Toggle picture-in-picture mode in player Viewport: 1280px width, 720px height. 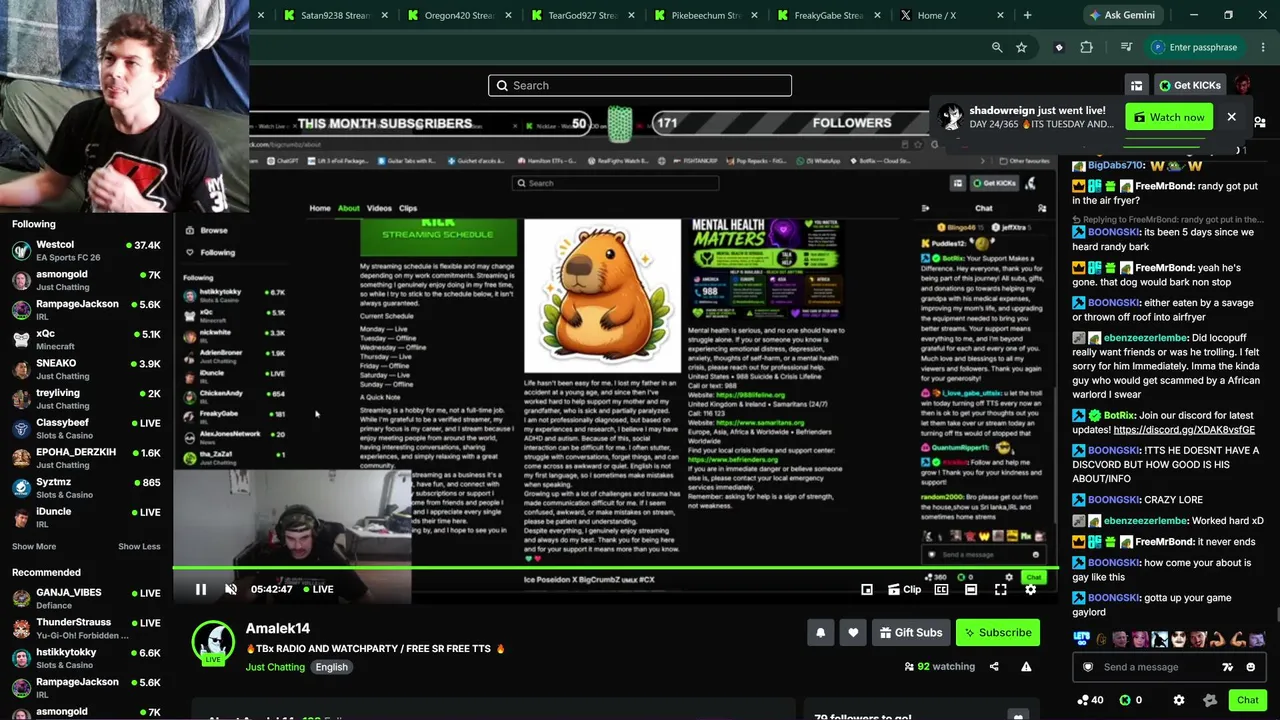867,589
